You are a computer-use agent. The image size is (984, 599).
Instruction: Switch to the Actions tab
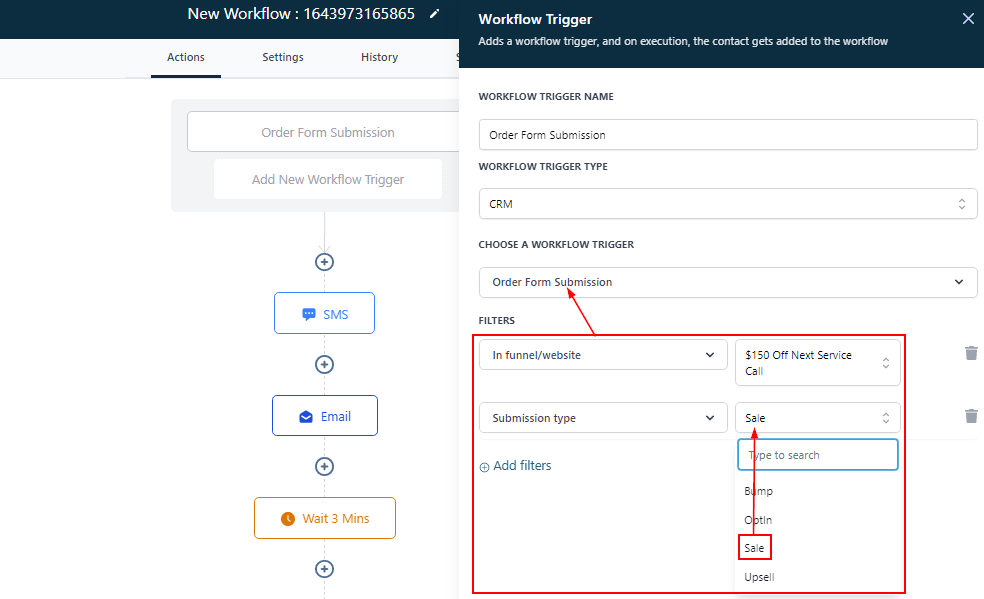[x=186, y=58]
